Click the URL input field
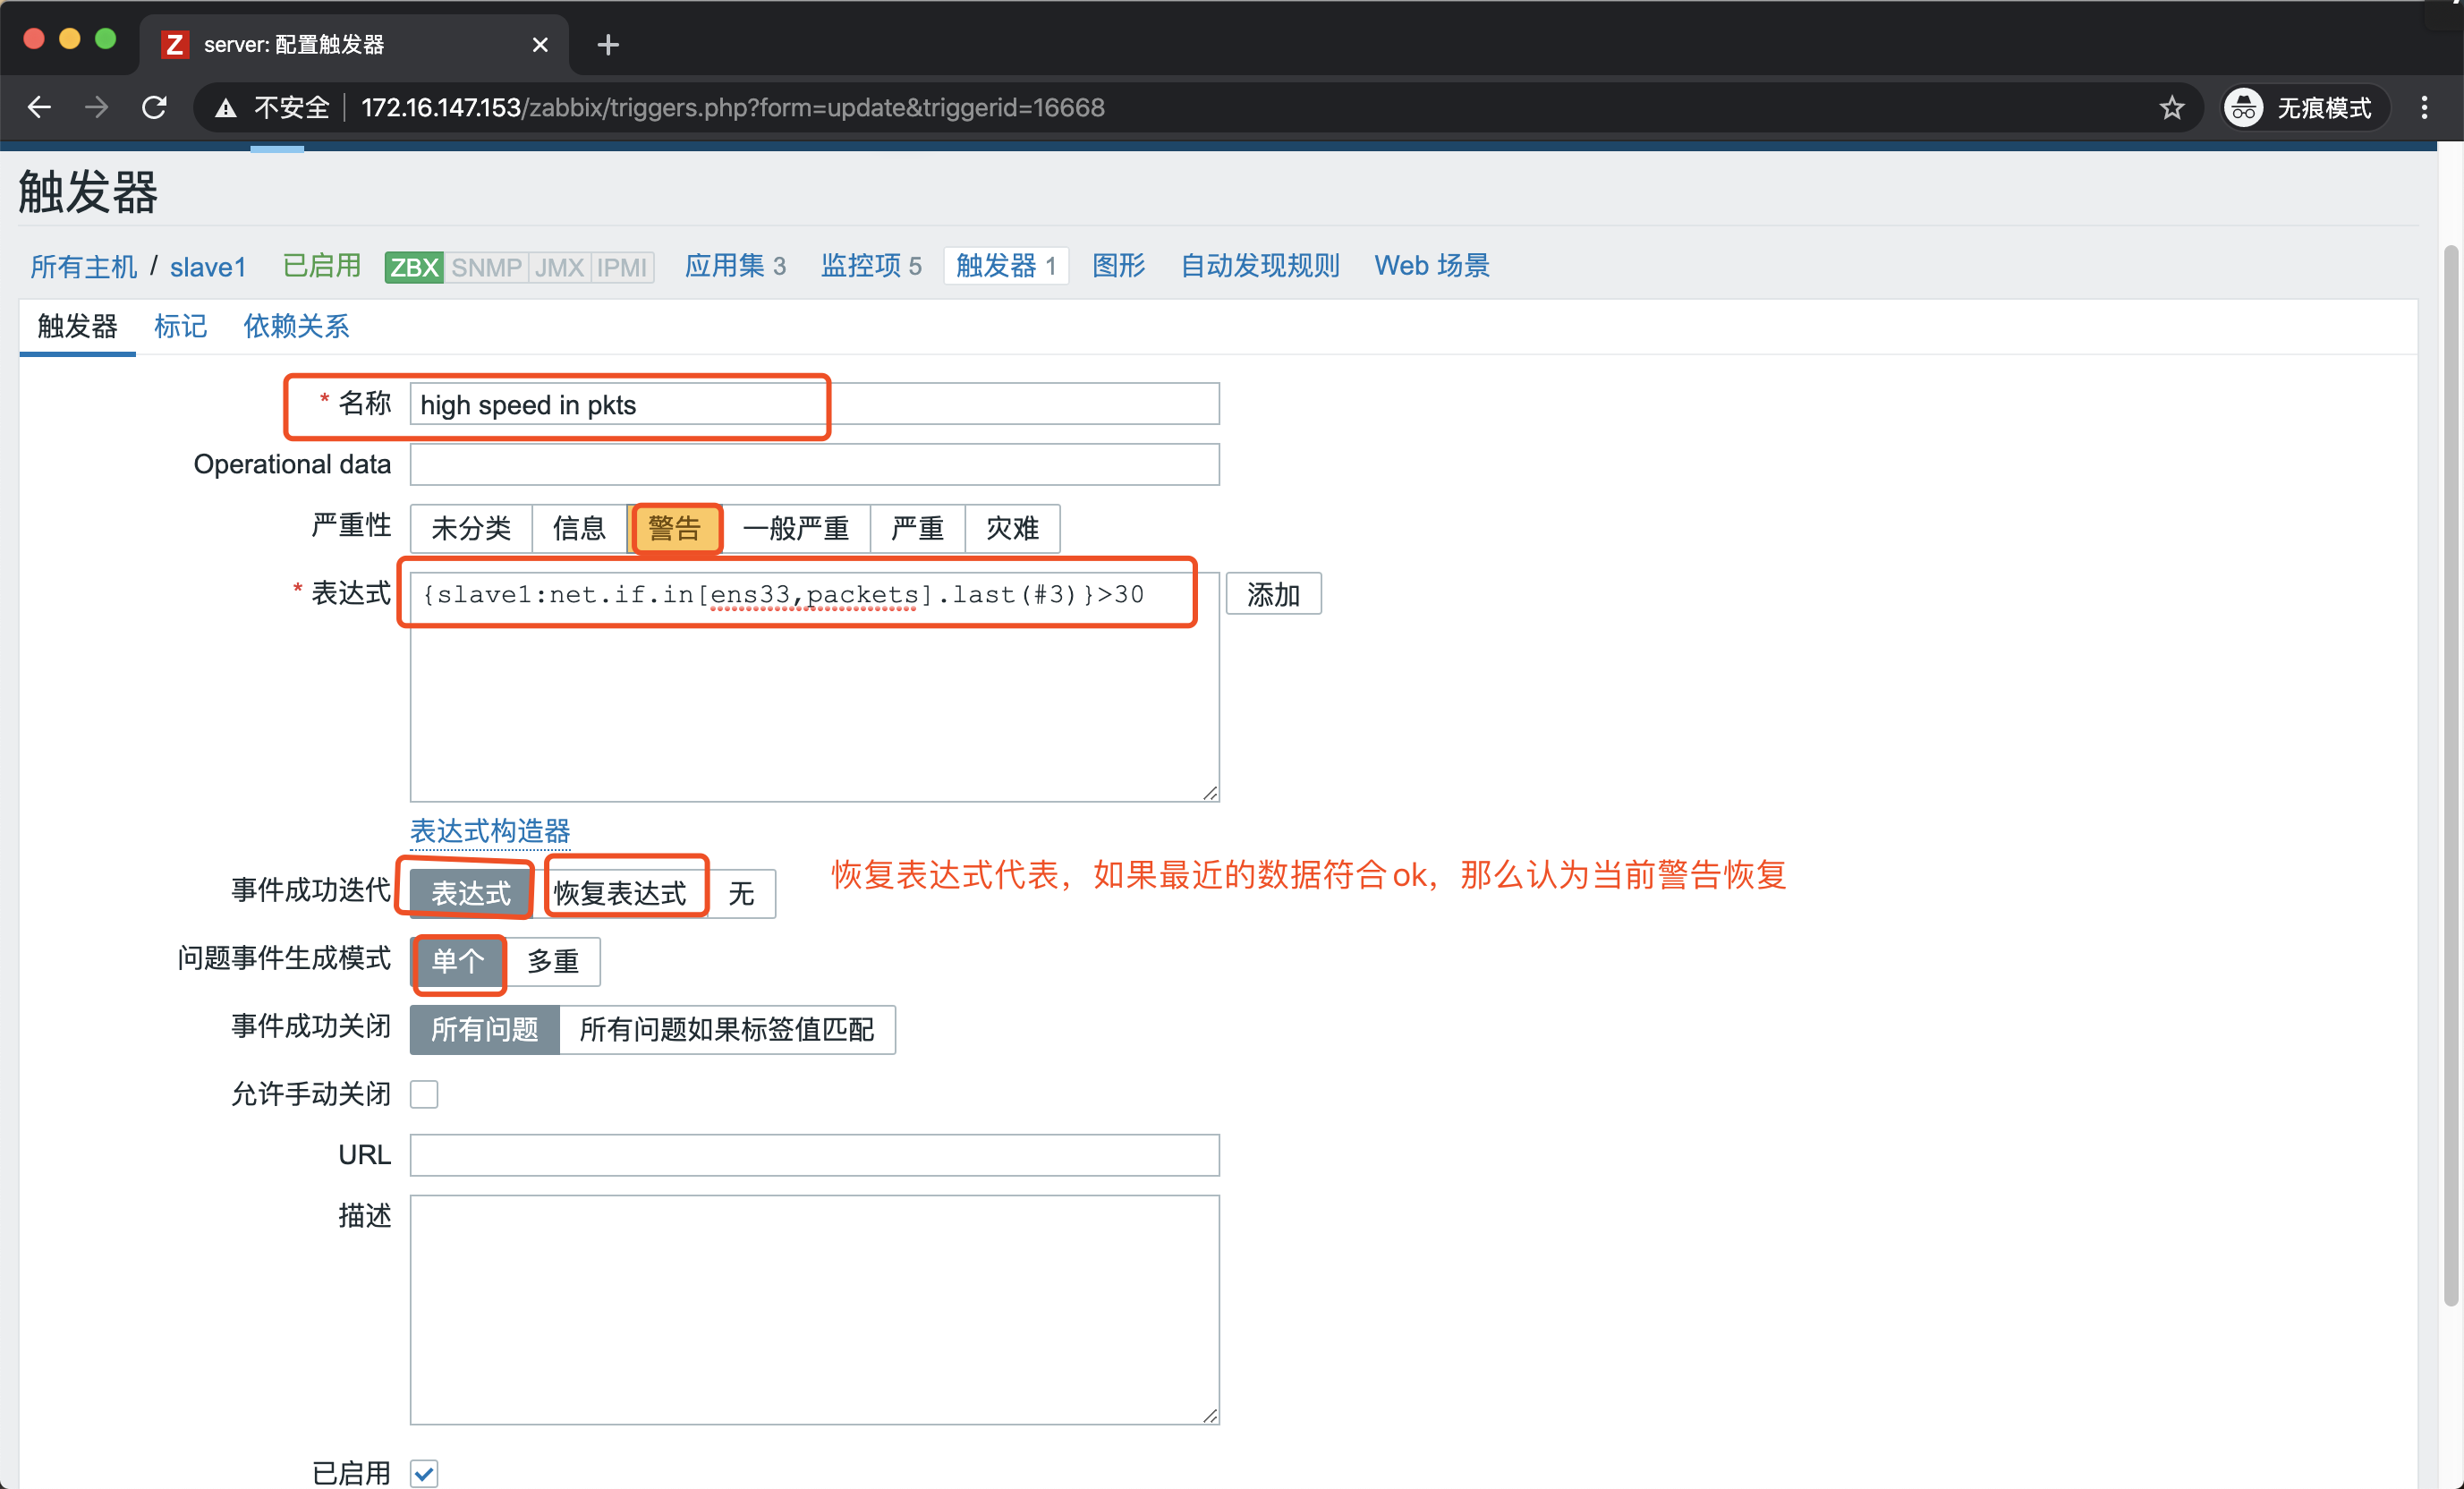 814,1155
